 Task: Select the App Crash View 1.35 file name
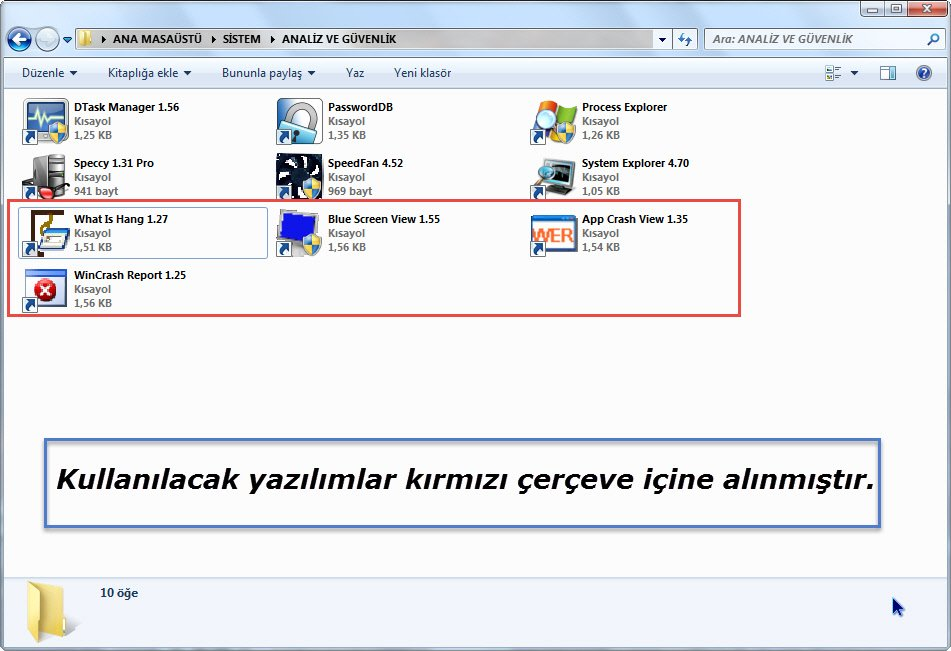click(634, 219)
